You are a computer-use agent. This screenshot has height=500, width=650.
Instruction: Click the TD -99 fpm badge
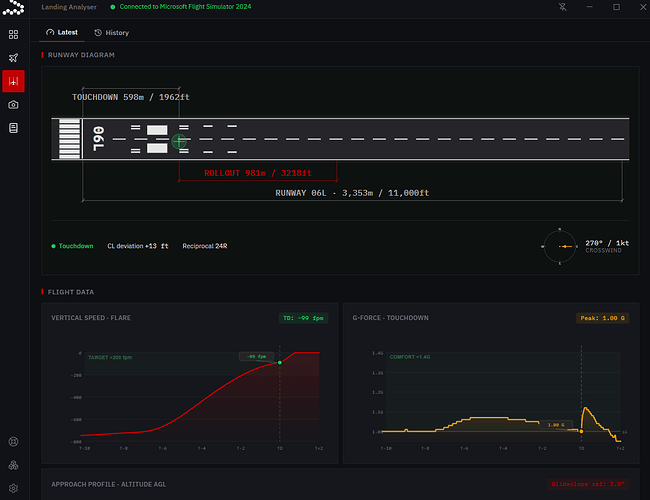point(303,318)
